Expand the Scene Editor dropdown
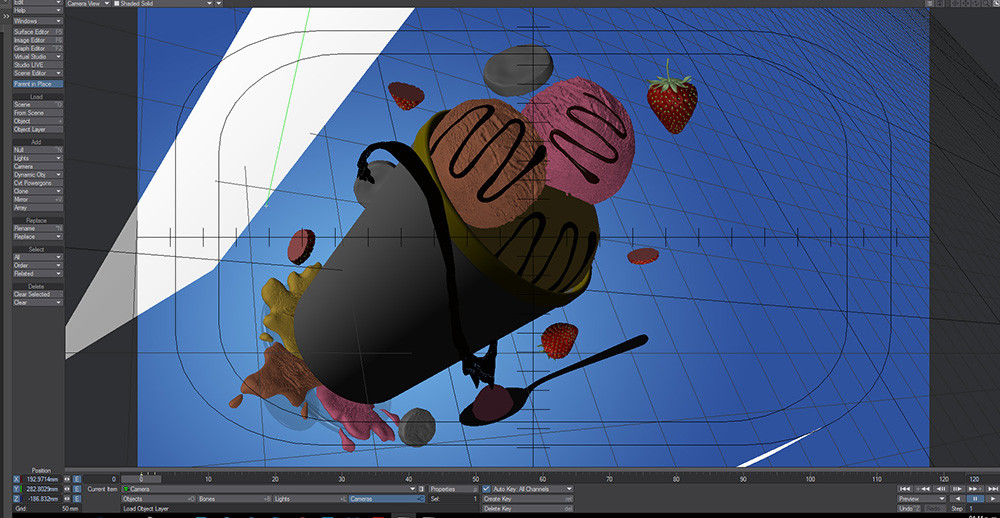 pos(38,73)
